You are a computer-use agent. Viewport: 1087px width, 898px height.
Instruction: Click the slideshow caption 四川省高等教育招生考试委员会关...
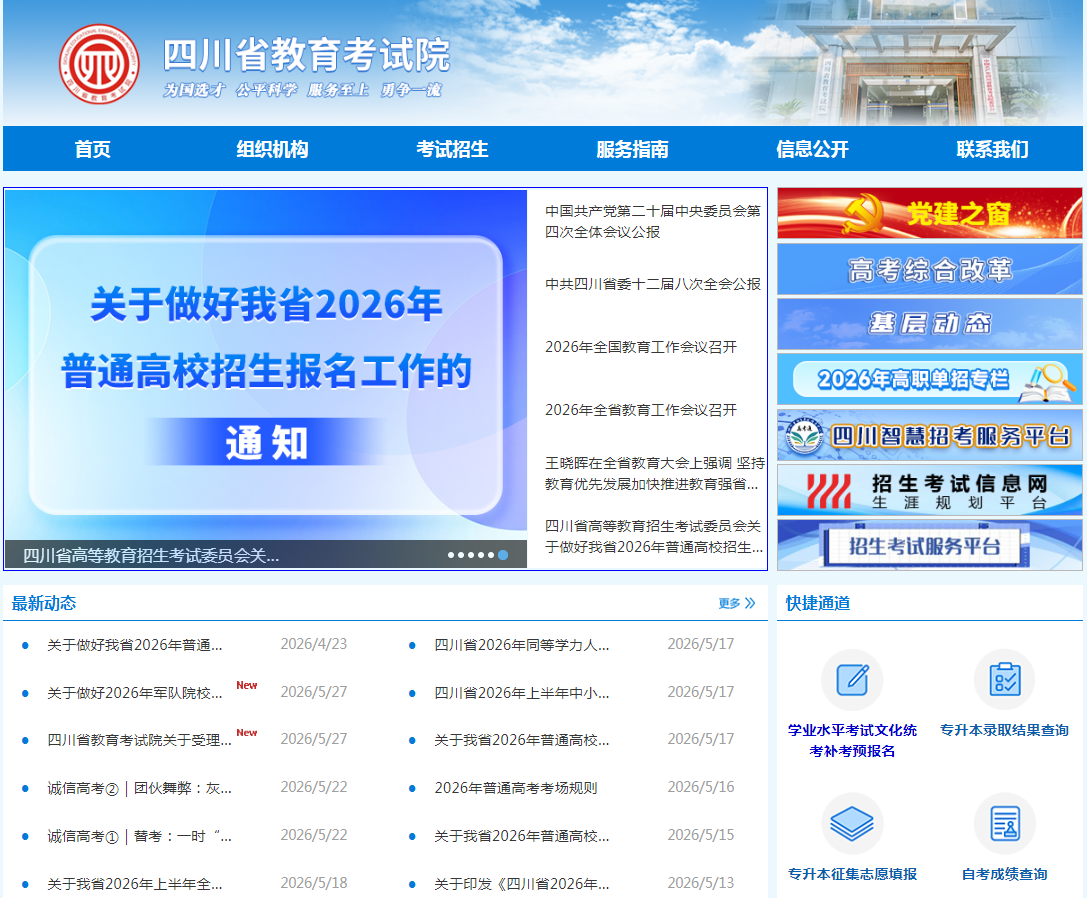(150, 555)
